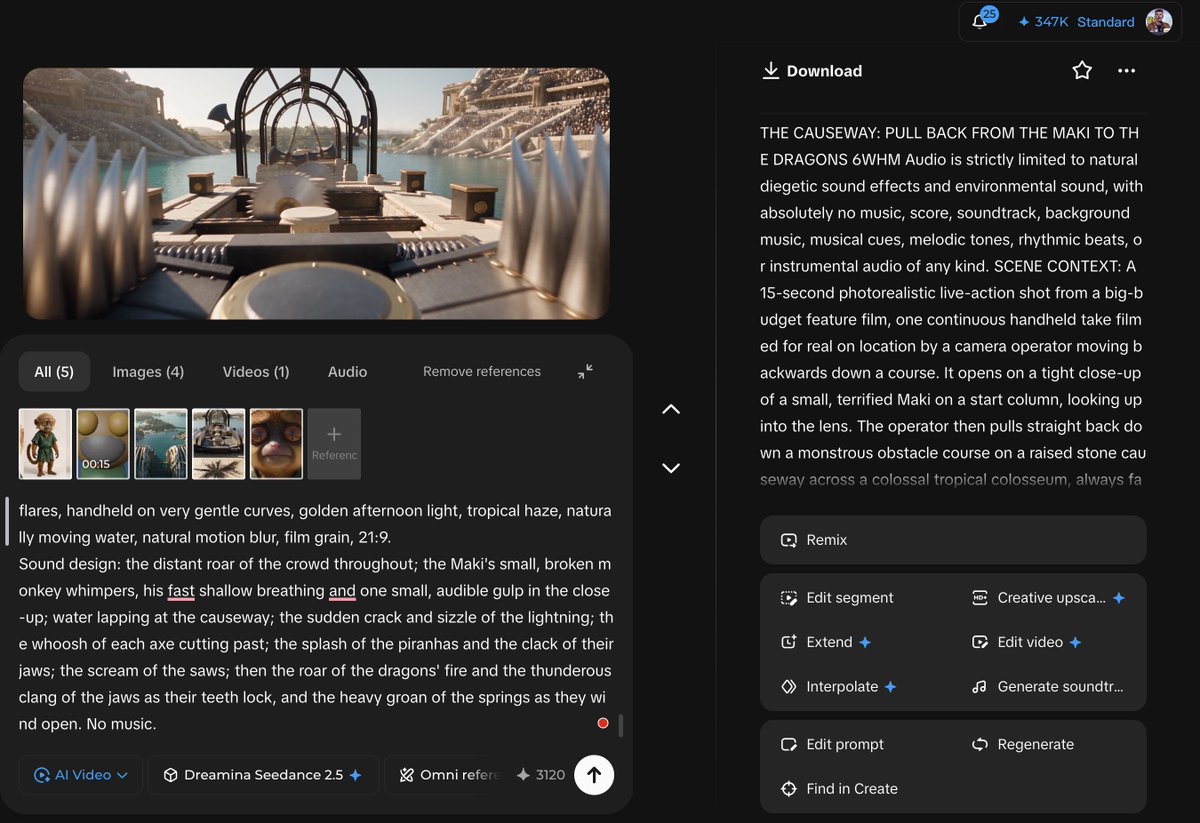Choose Creative upscale option
1200x823 pixels.
[x=1048, y=598]
